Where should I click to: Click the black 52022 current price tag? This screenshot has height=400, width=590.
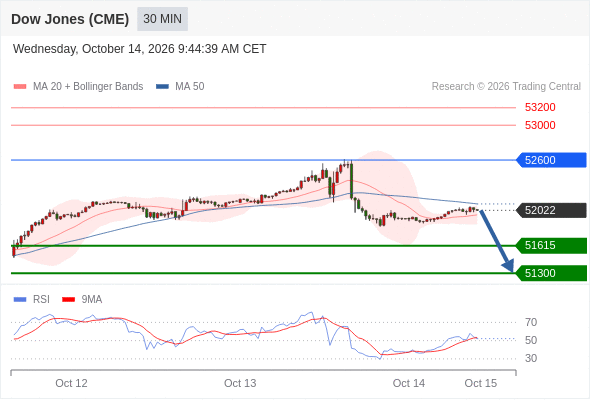[551, 210]
